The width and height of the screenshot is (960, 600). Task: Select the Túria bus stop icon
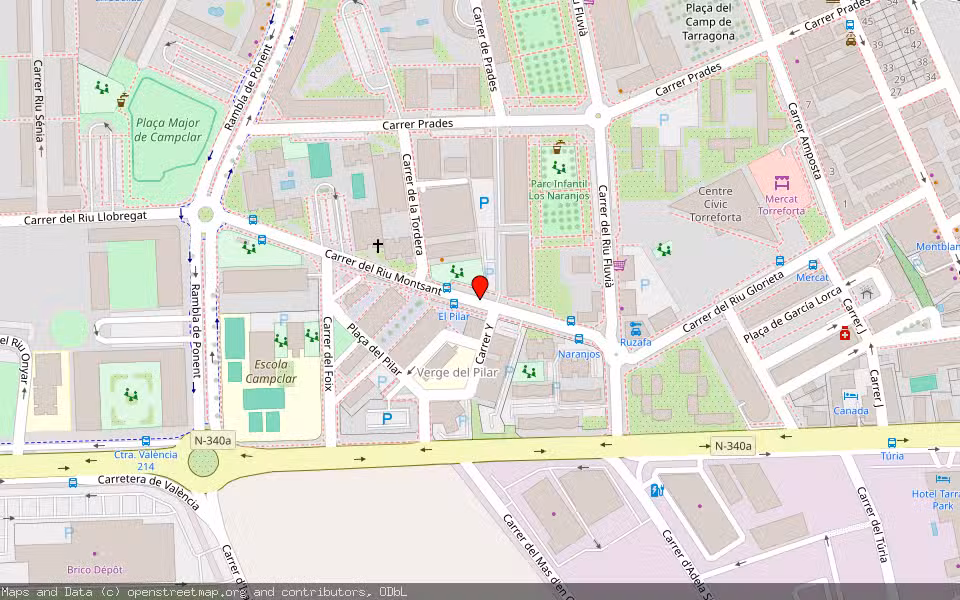(x=892, y=443)
